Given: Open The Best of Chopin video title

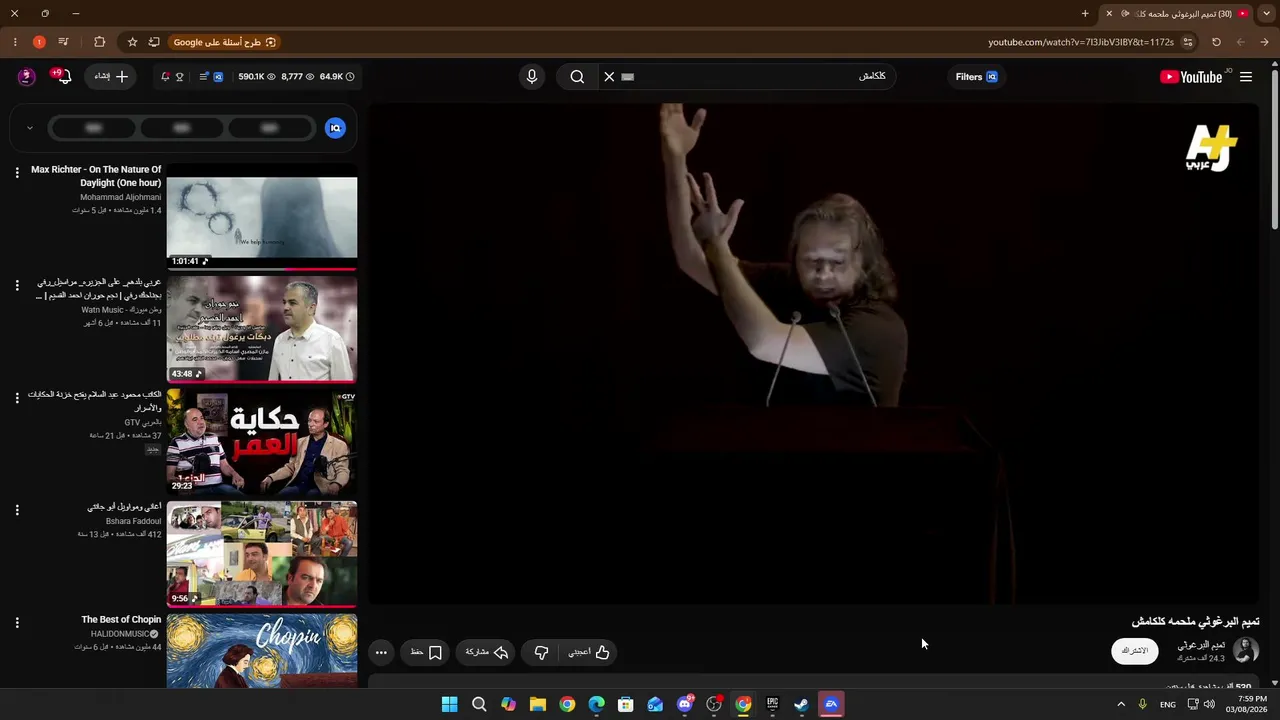Looking at the screenshot, I should coord(121,620).
